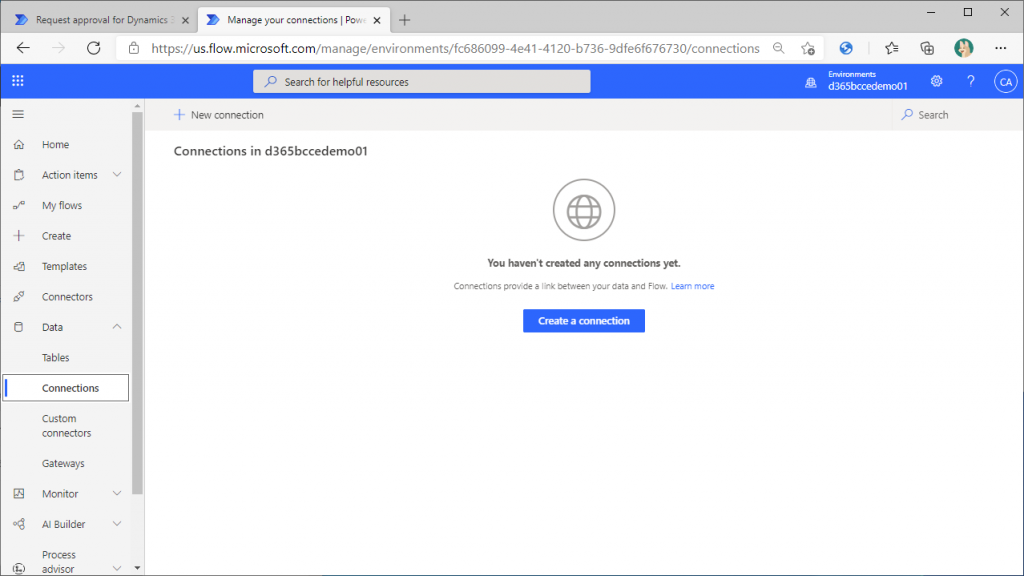Click the Create a connection button
Screen dimensions: 1024x576
(x=584, y=321)
